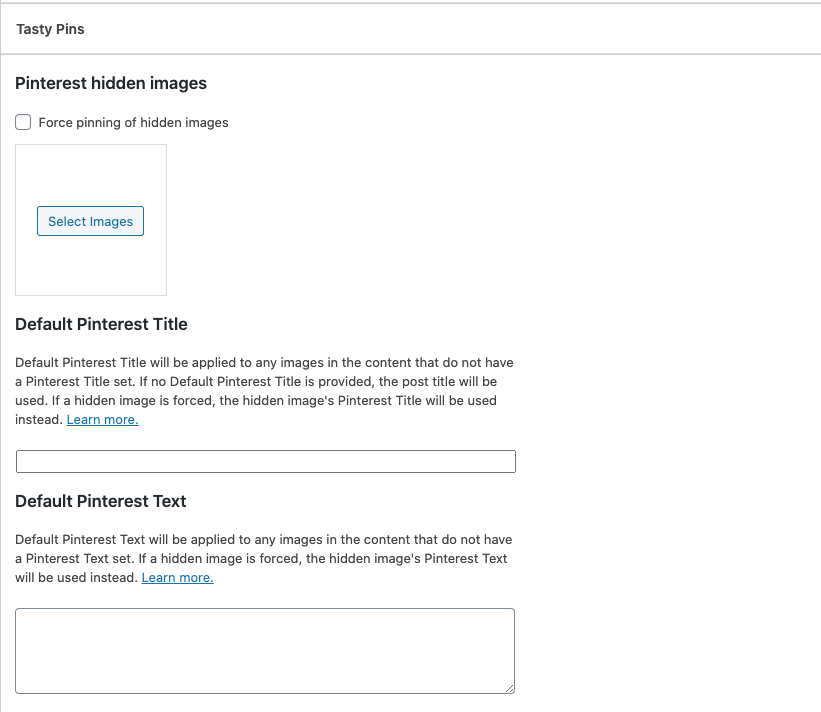
Task: Toggle the checkbox beside Force pinning label
Action: pos(23,122)
